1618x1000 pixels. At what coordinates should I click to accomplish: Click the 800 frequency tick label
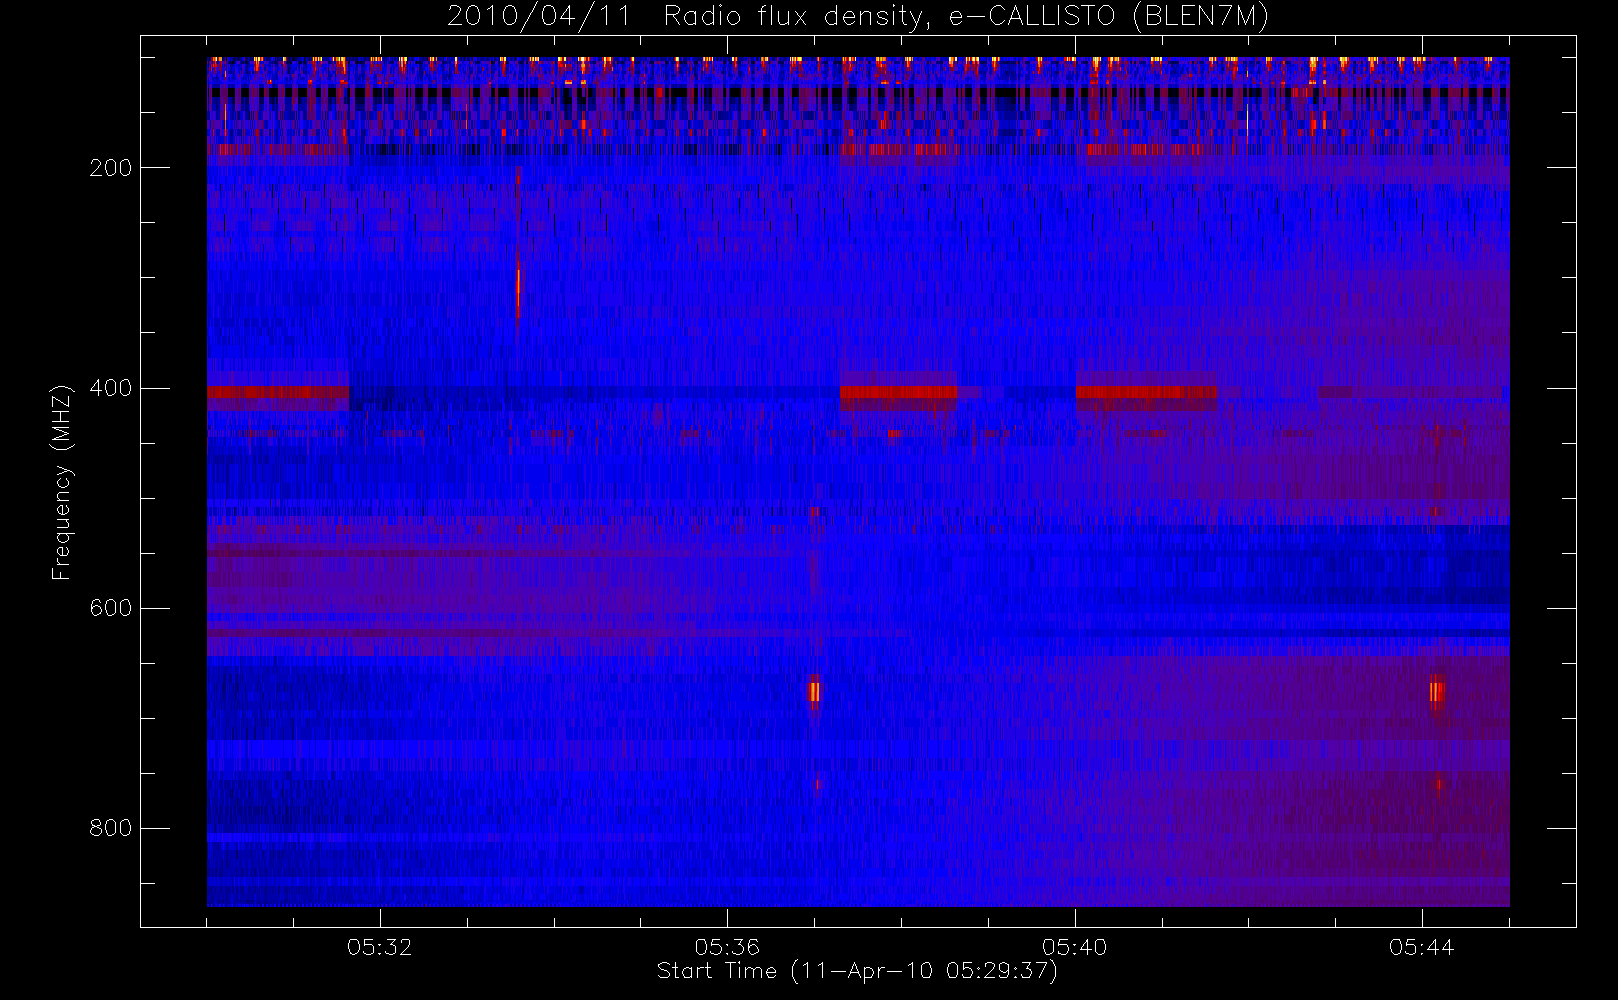[110, 828]
